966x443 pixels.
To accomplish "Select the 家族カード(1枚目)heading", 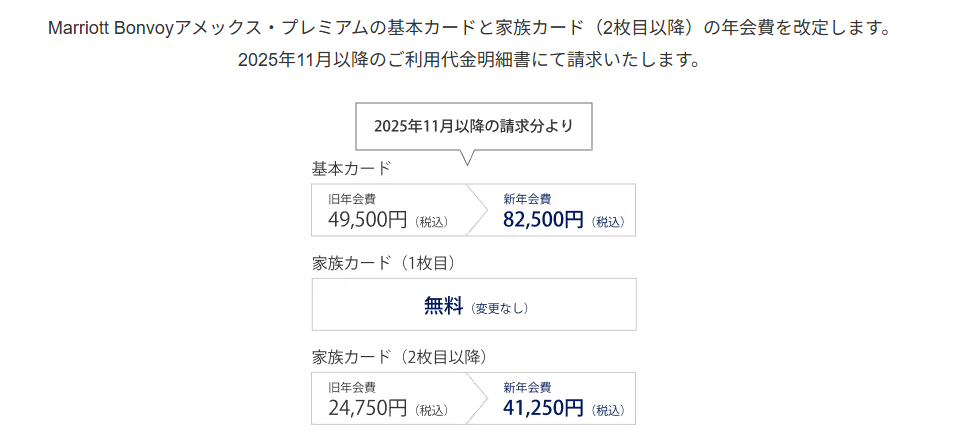I will coord(384,263).
